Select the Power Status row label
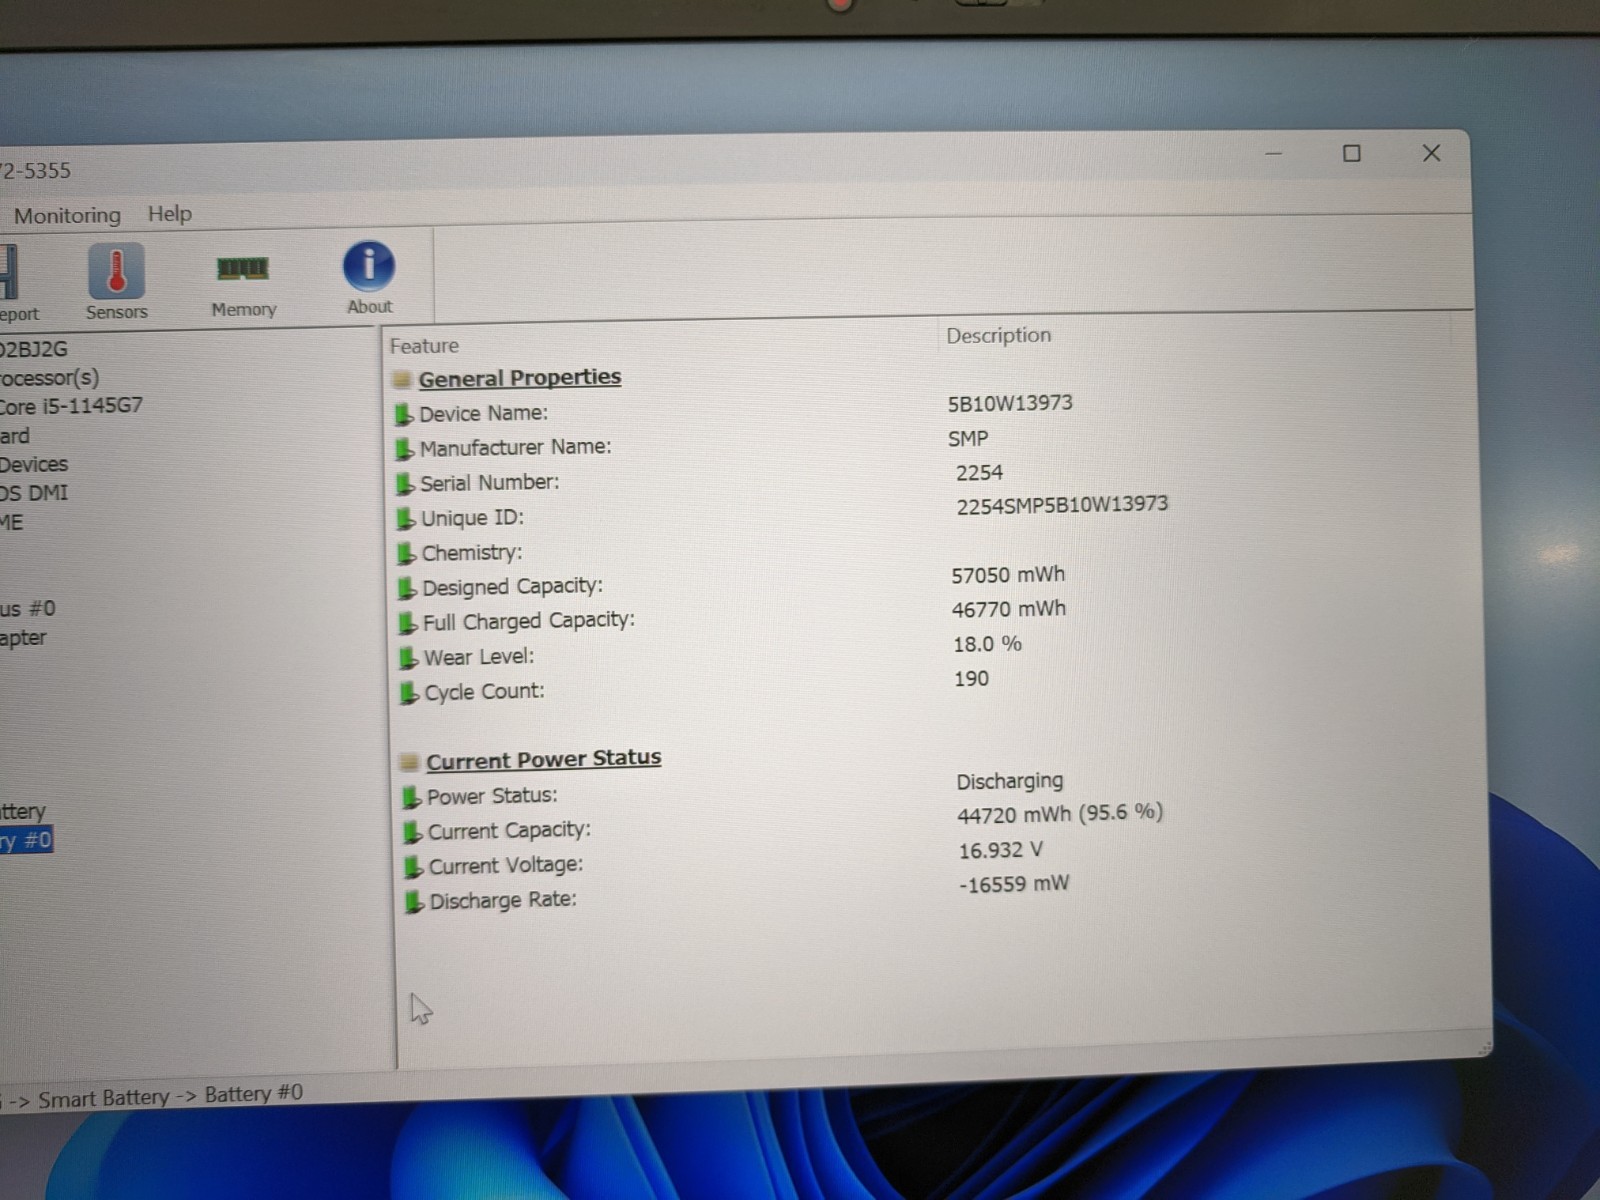This screenshot has height=1200, width=1600. coord(492,796)
